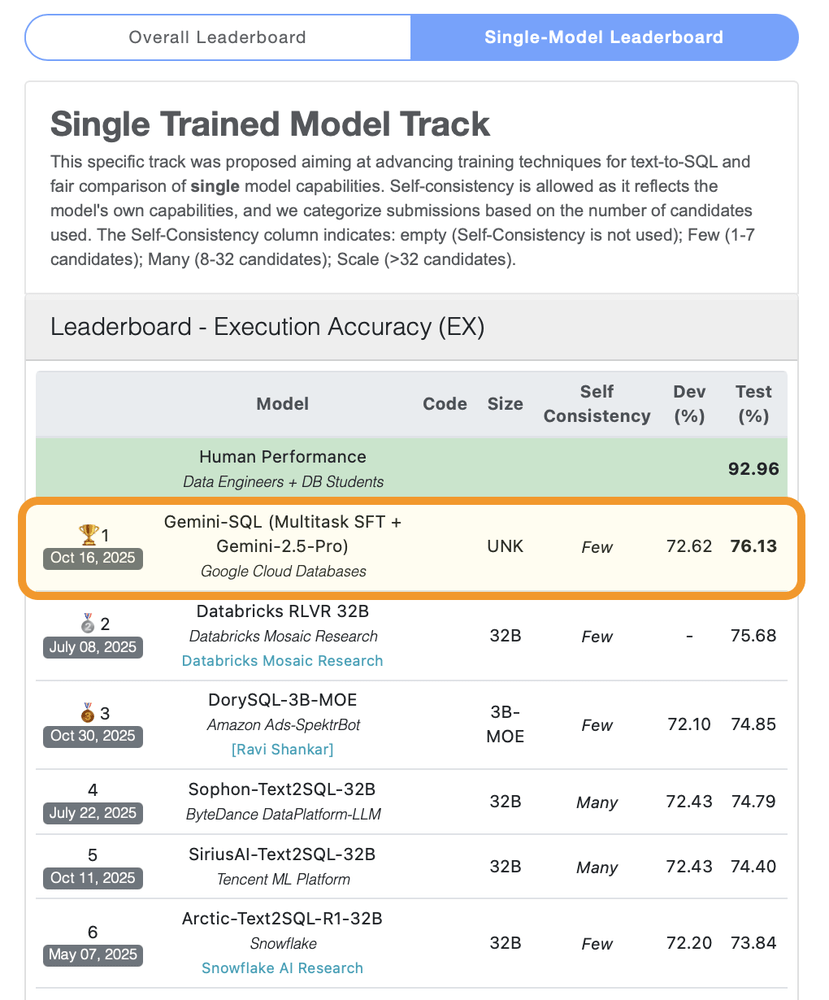Switch to the Overall Leaderboard tab
Screen dimensions: 829x1000
[x=217, y=37]
